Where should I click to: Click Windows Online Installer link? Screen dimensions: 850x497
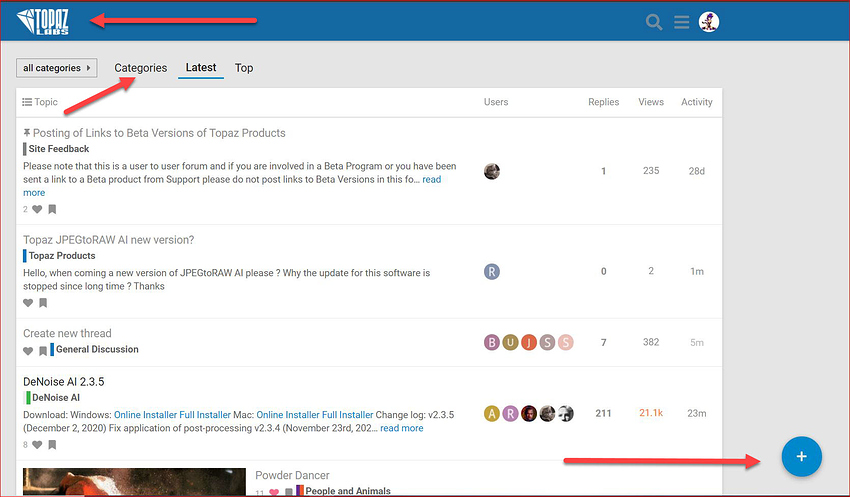[145, 415]
